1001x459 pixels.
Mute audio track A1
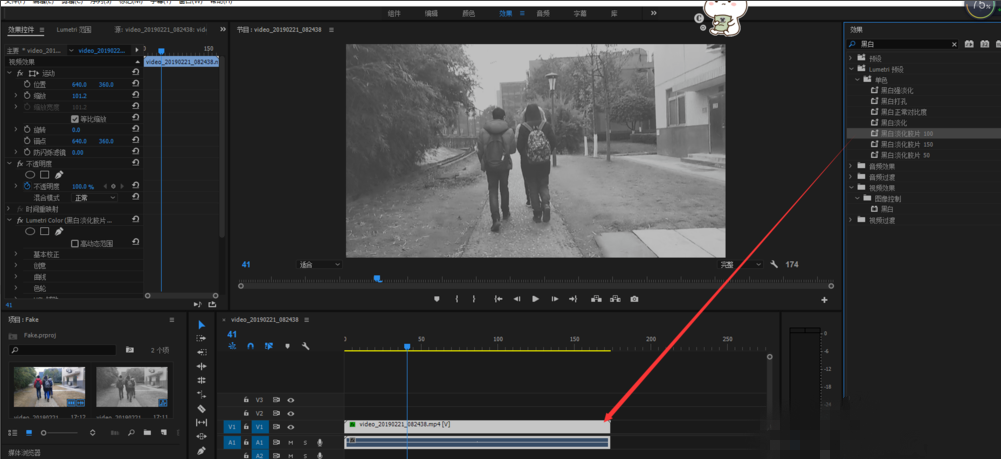(x=291, y=442)
